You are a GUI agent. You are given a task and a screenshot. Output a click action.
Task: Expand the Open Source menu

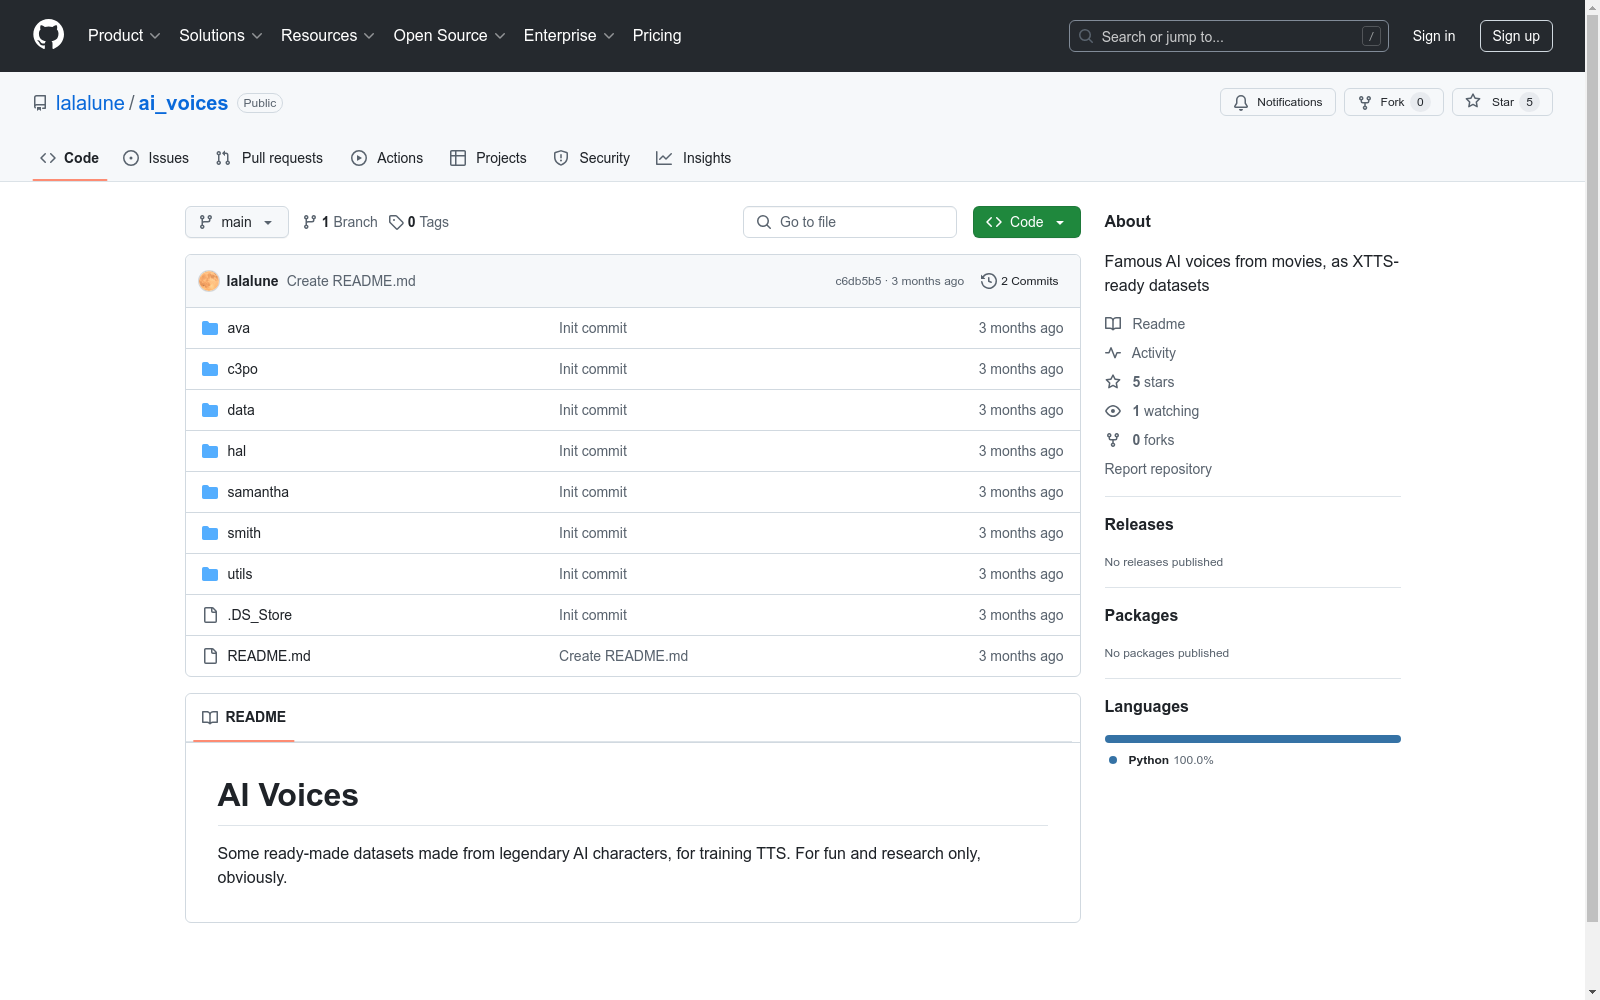coord(450,36)
